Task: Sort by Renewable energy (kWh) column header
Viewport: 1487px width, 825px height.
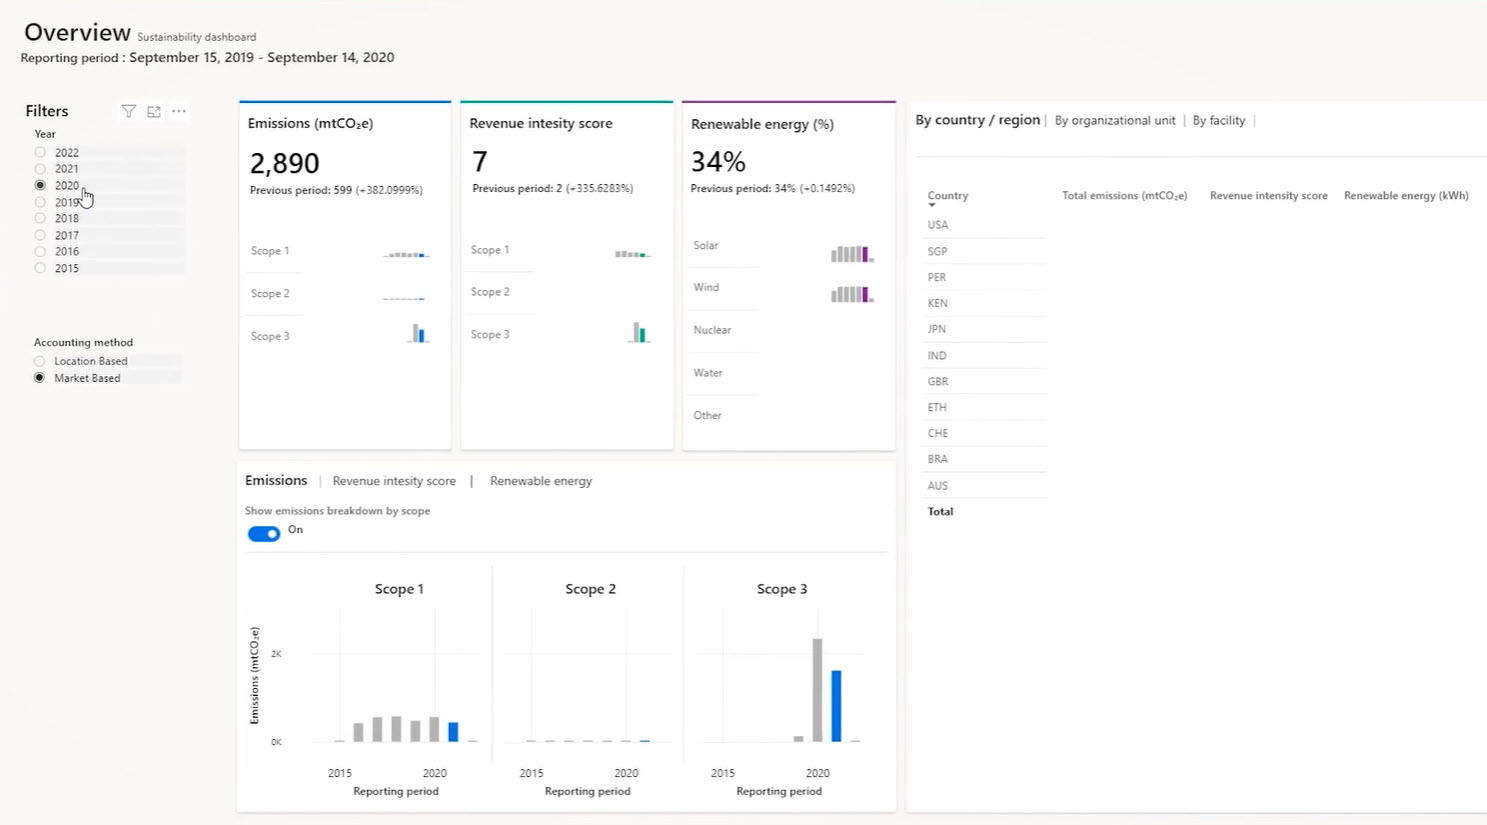Action: coord(1405,196)
